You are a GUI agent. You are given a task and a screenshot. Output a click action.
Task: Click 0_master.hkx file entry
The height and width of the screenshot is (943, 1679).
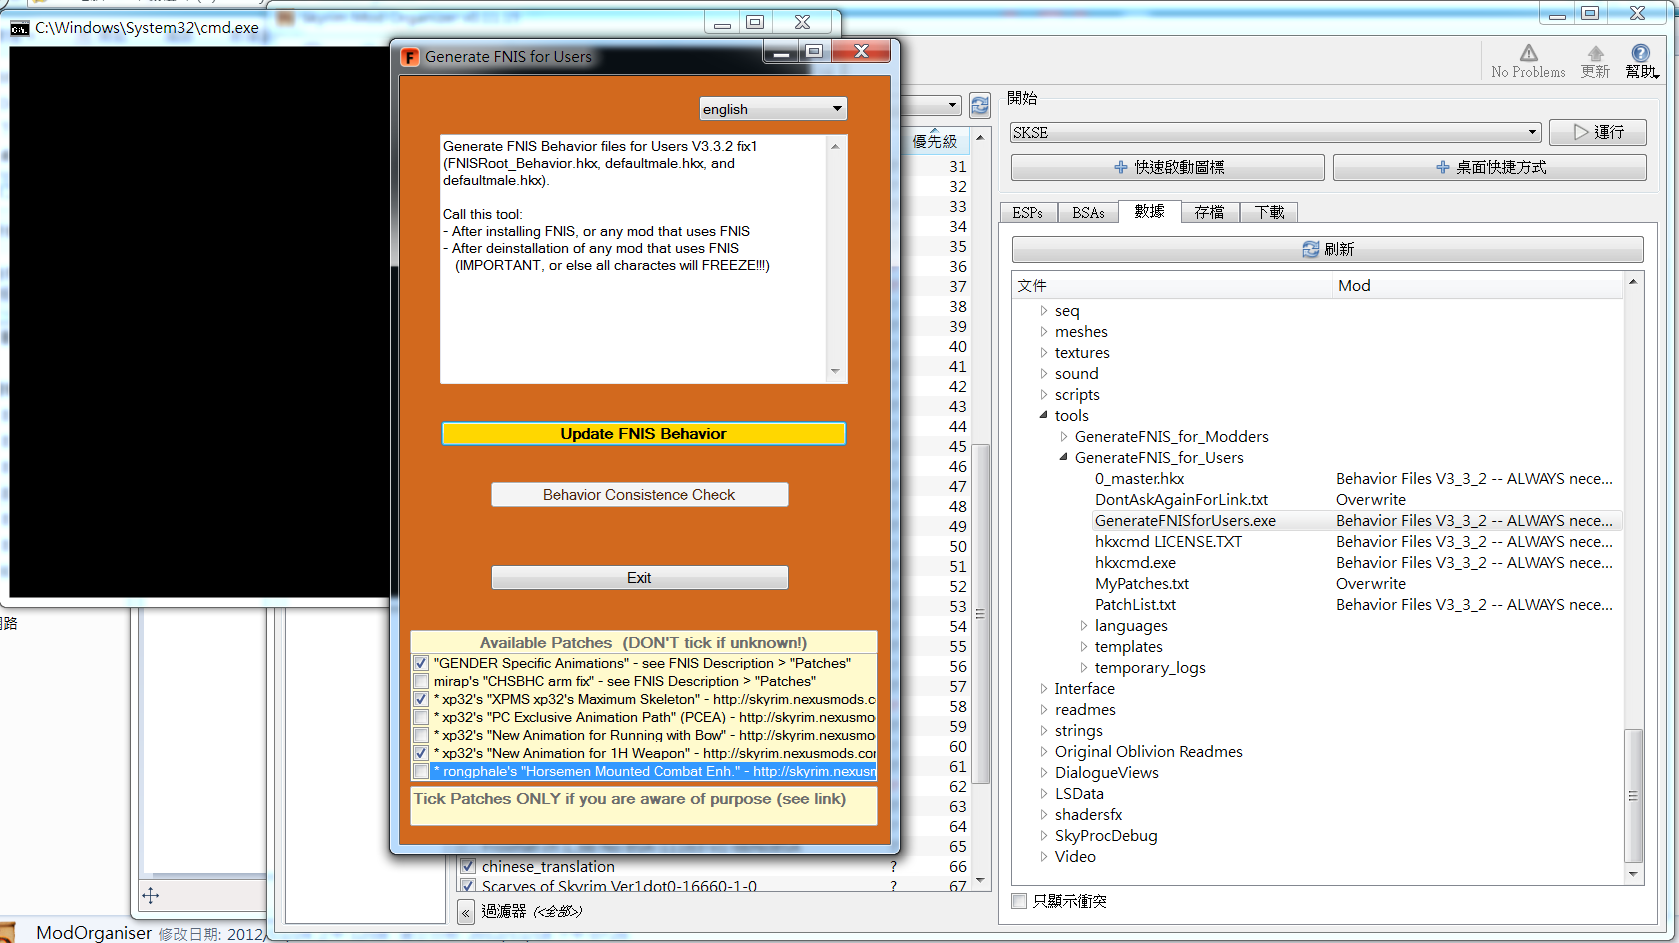[1139, 479]
